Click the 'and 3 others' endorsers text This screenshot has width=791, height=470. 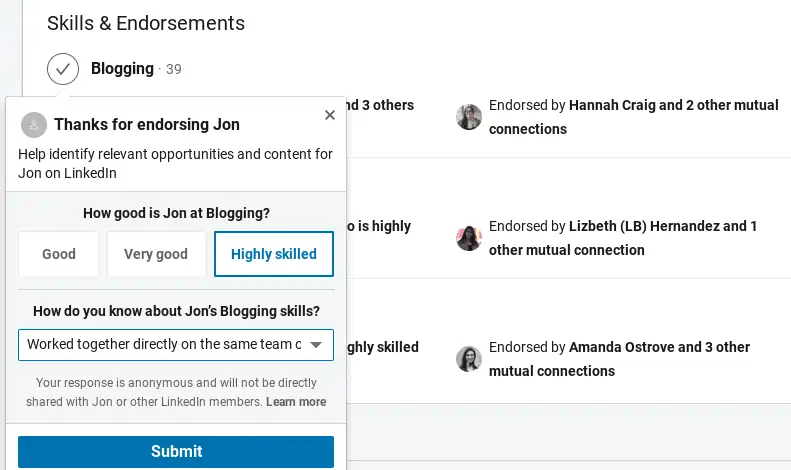380,105
